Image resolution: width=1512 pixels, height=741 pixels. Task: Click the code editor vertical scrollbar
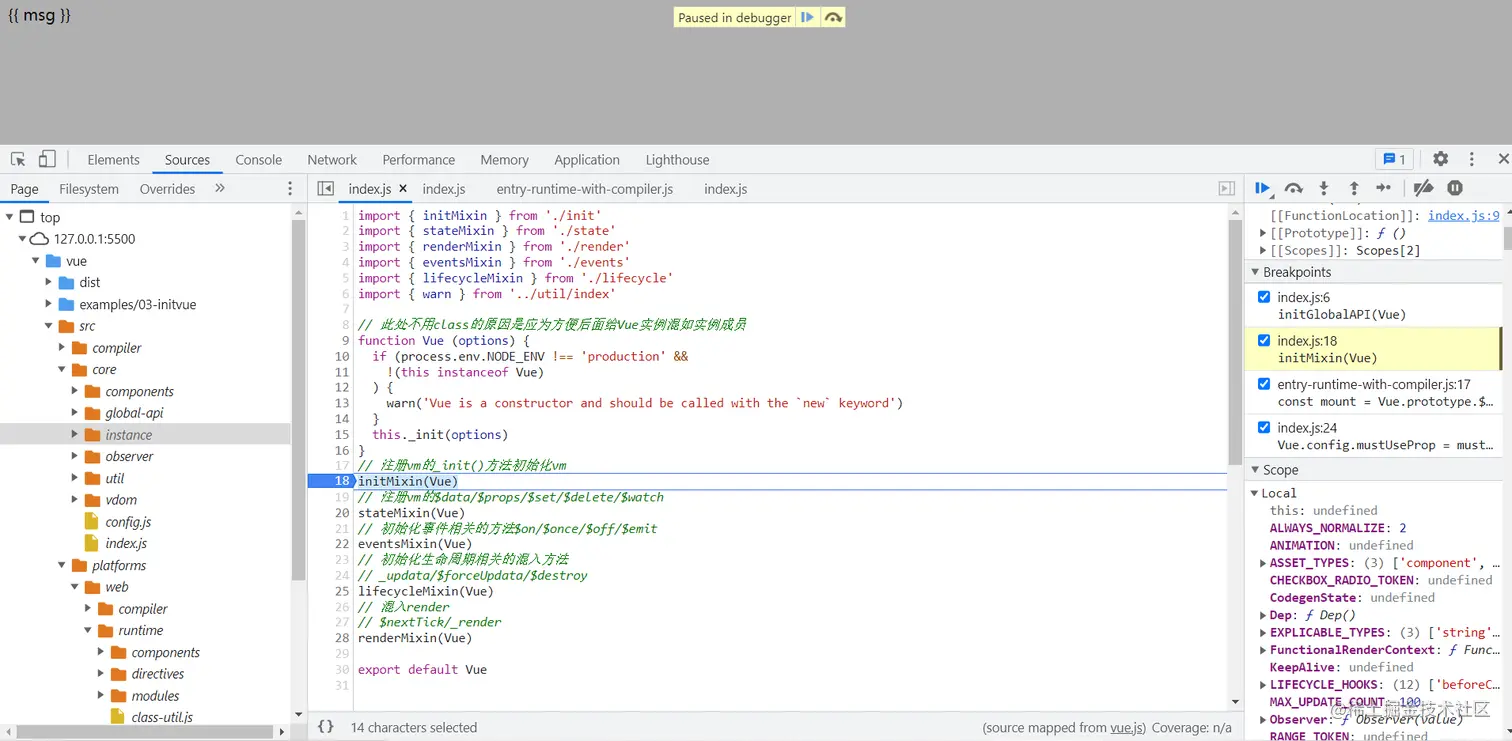point(1234,340)
